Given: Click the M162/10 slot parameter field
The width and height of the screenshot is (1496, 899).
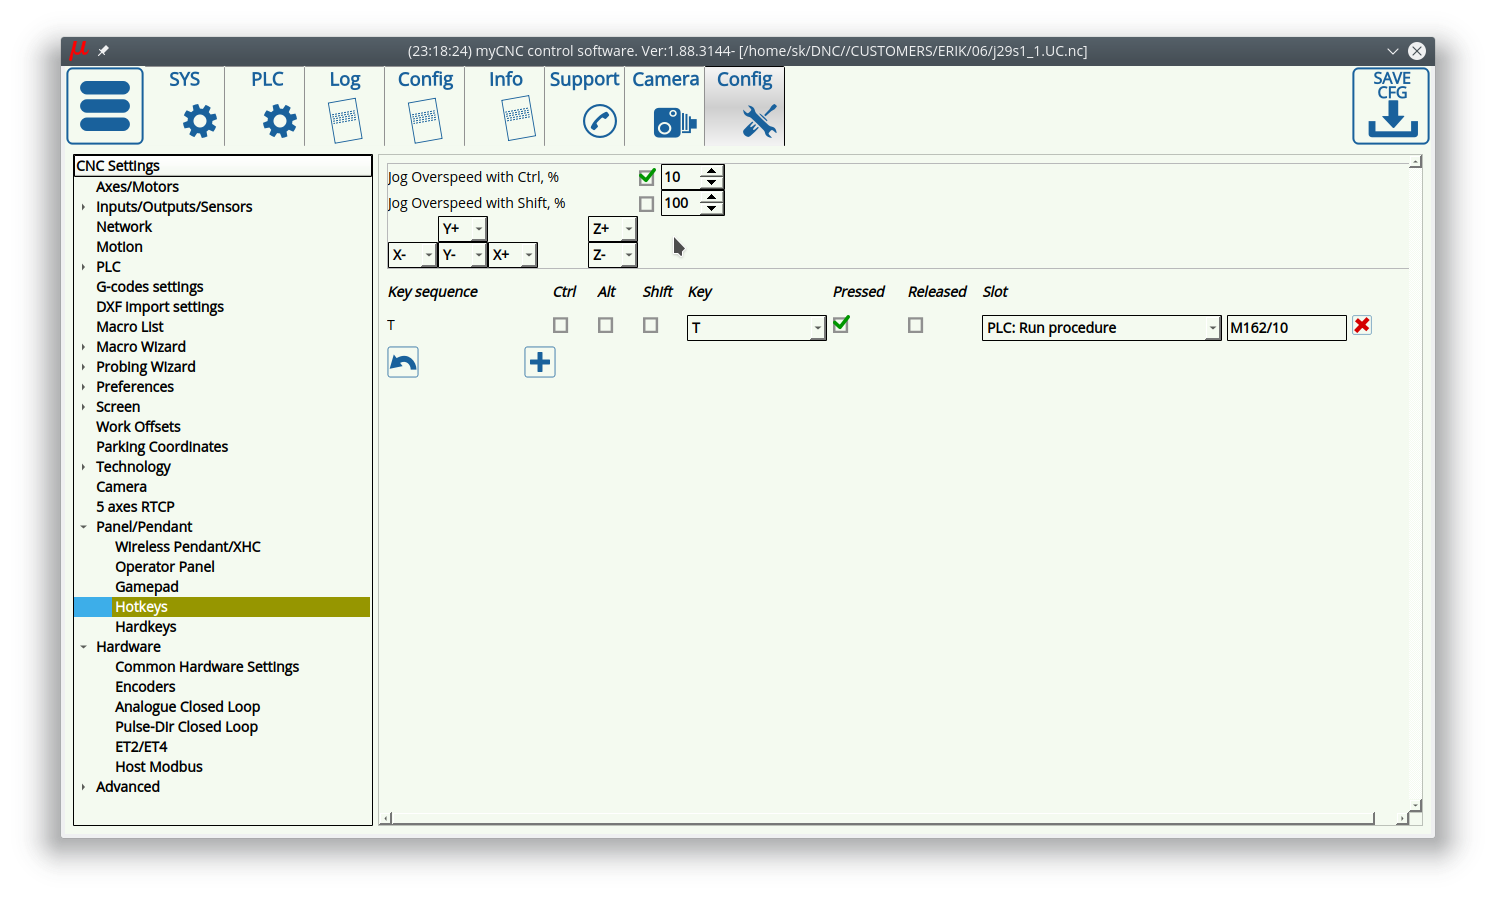Looking at the screenshot, I should [1287, 328].
